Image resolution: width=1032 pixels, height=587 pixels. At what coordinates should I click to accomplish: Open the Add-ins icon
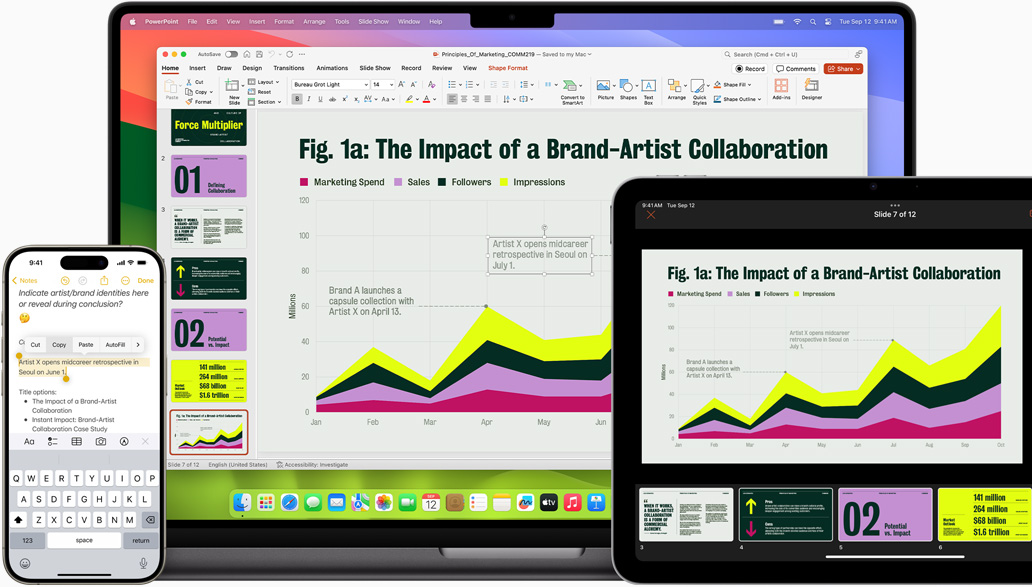click(x=782, y=86)
